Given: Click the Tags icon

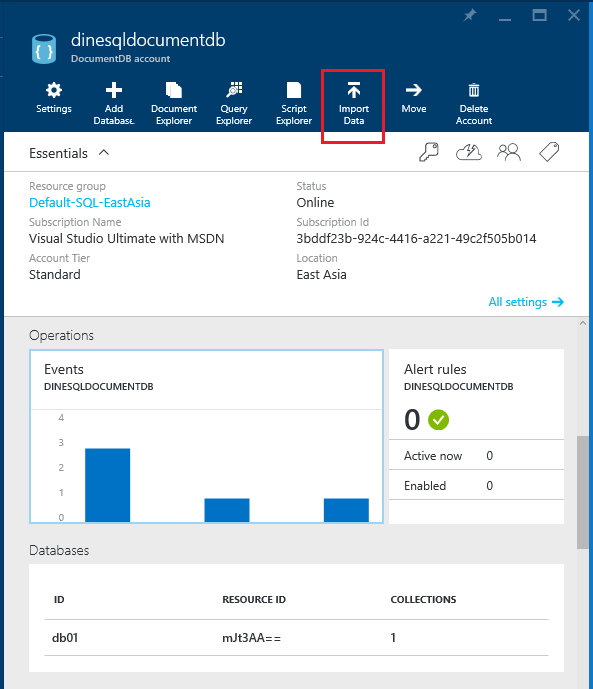Looking at the screenshot, I should pyautogui.click(x=549, y=152).
